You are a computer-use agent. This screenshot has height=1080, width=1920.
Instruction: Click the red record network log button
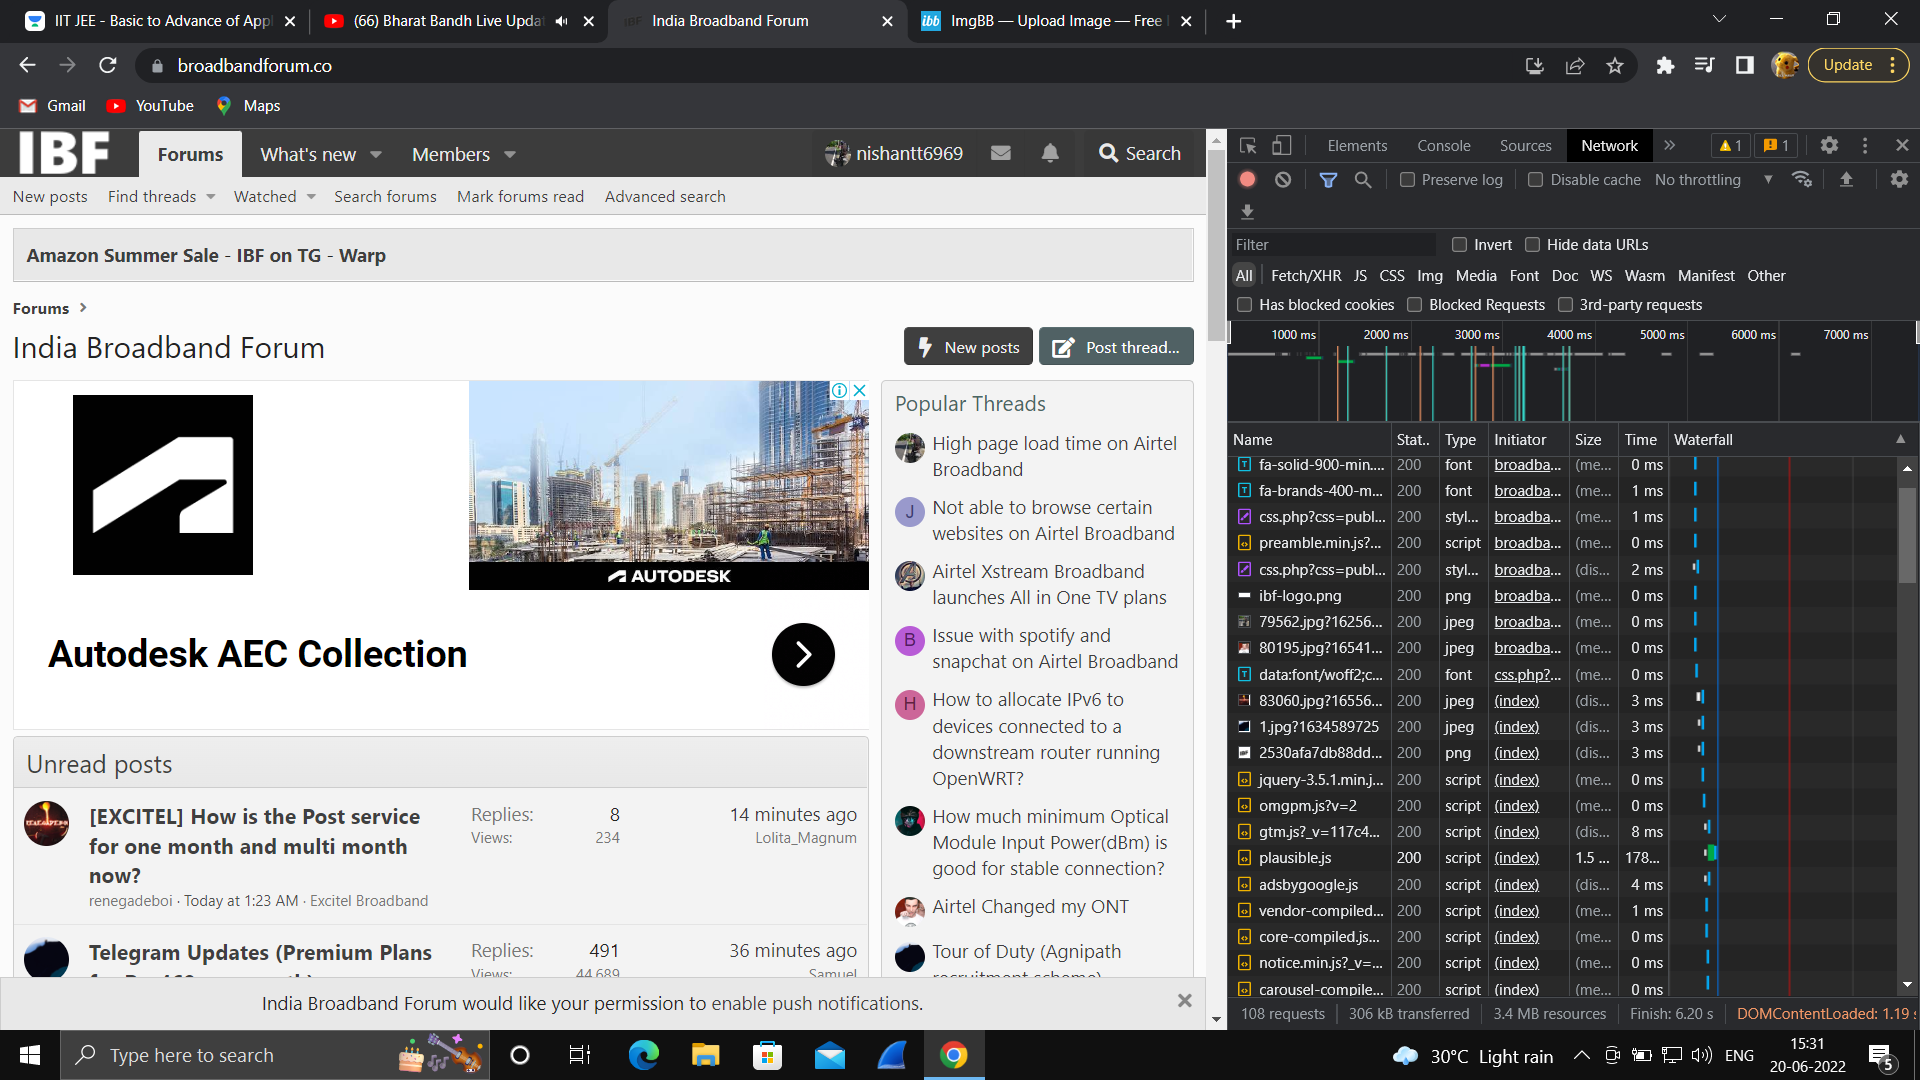[1247, 180]
